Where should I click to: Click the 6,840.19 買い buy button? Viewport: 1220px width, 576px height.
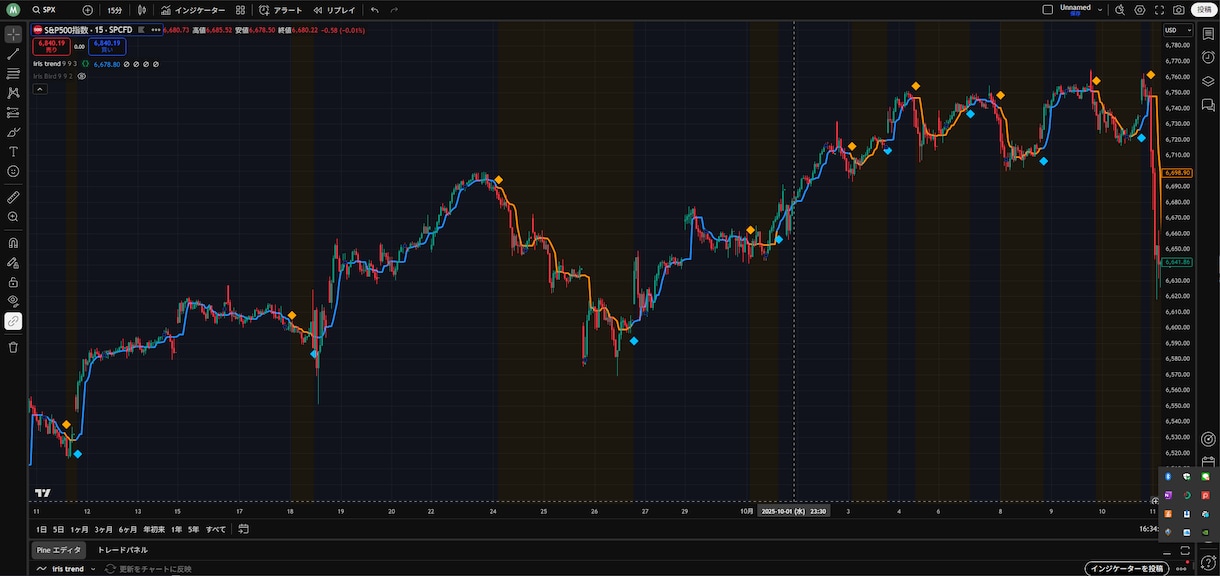(107, 46)
